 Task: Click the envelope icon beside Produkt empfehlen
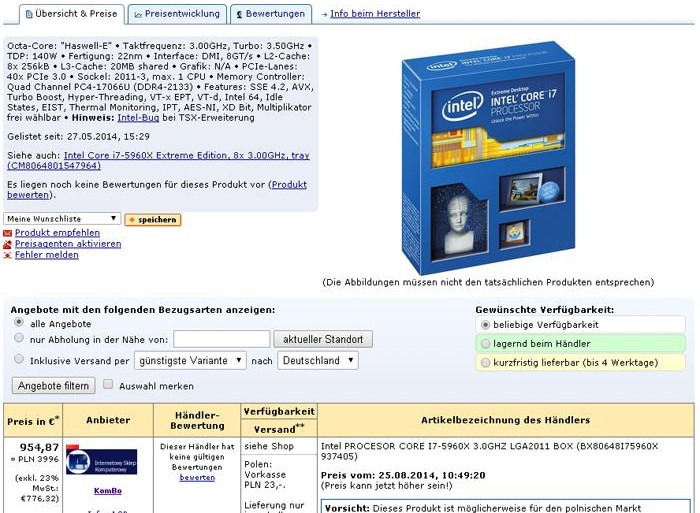[8, 233]
